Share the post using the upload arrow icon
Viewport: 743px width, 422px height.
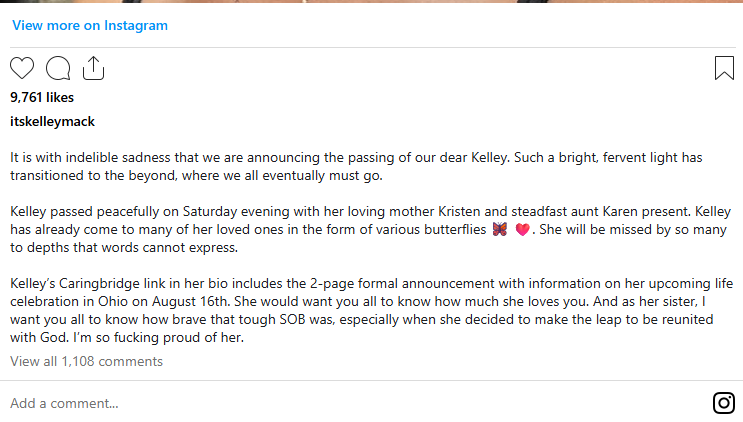(93, 68)
